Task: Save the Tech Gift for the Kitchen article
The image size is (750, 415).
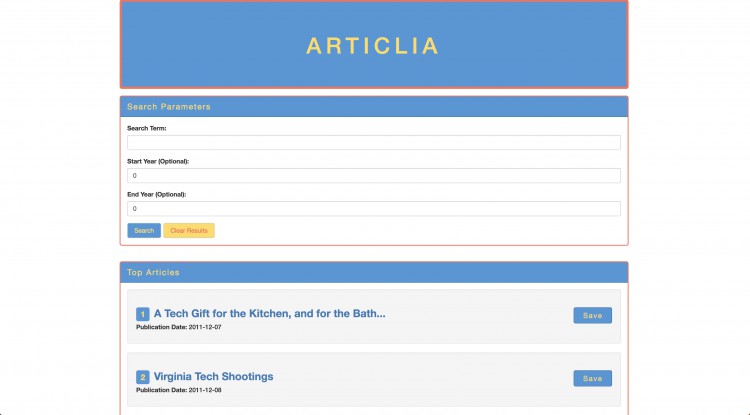Action: point(592,316)
